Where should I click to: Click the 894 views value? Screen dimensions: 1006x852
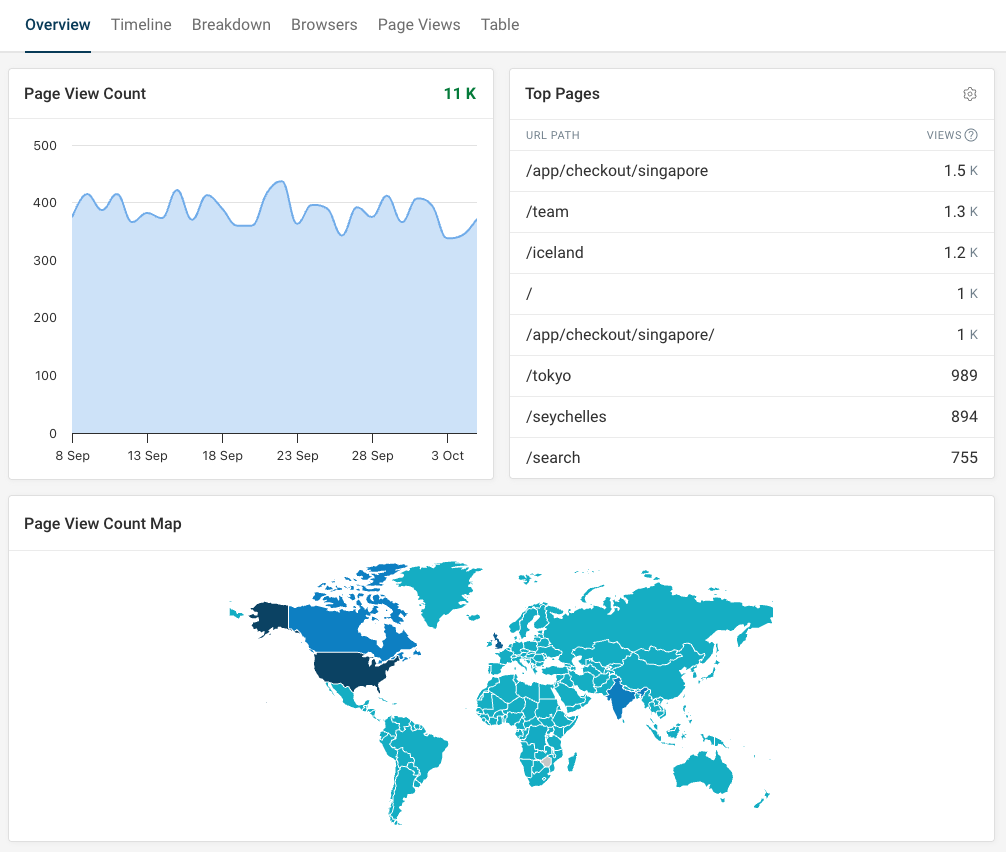click(x=964, y=417)
